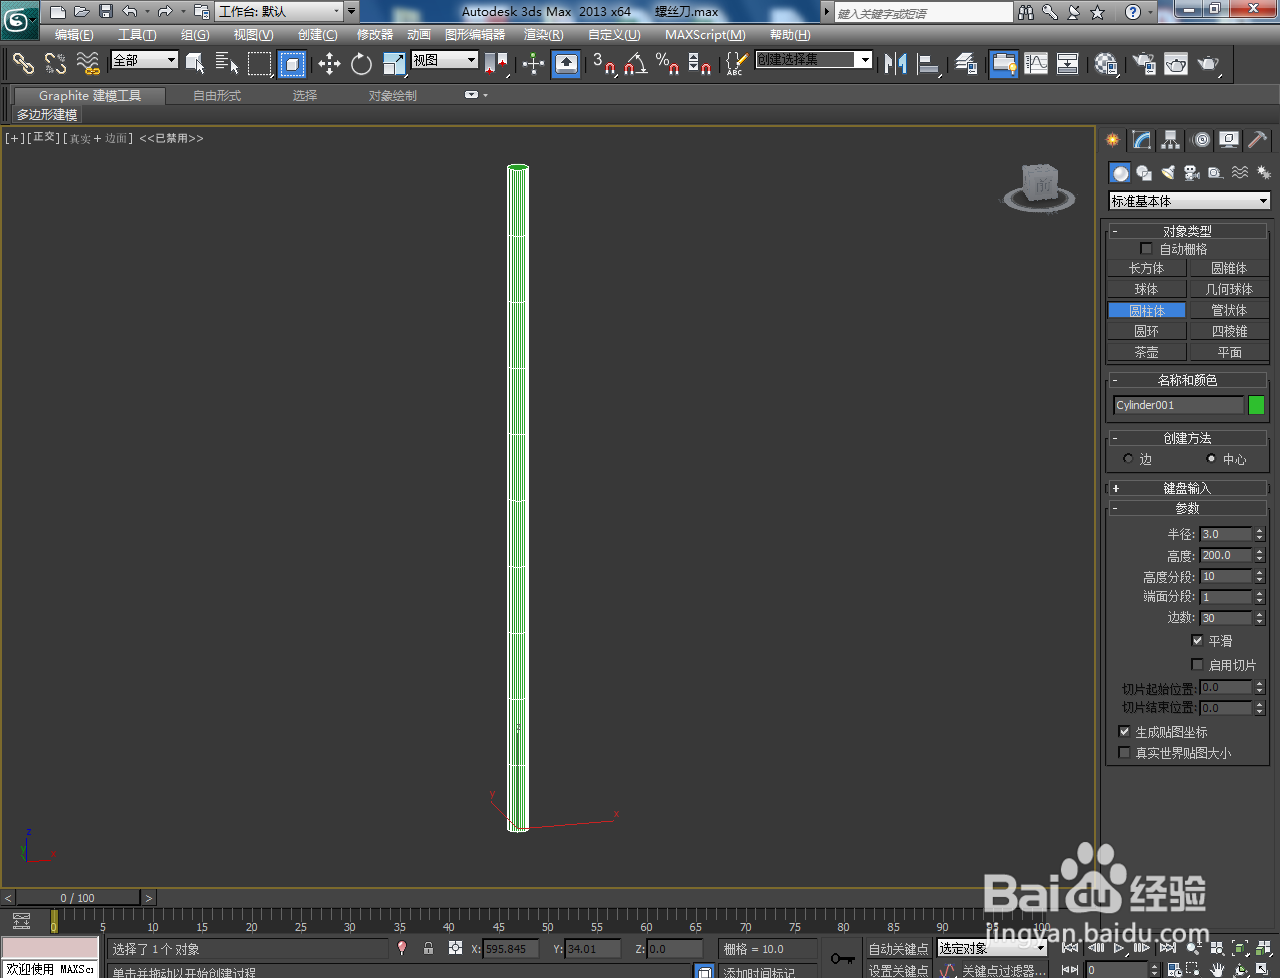Click the 设置关键点 set key button

coord(898,970)
